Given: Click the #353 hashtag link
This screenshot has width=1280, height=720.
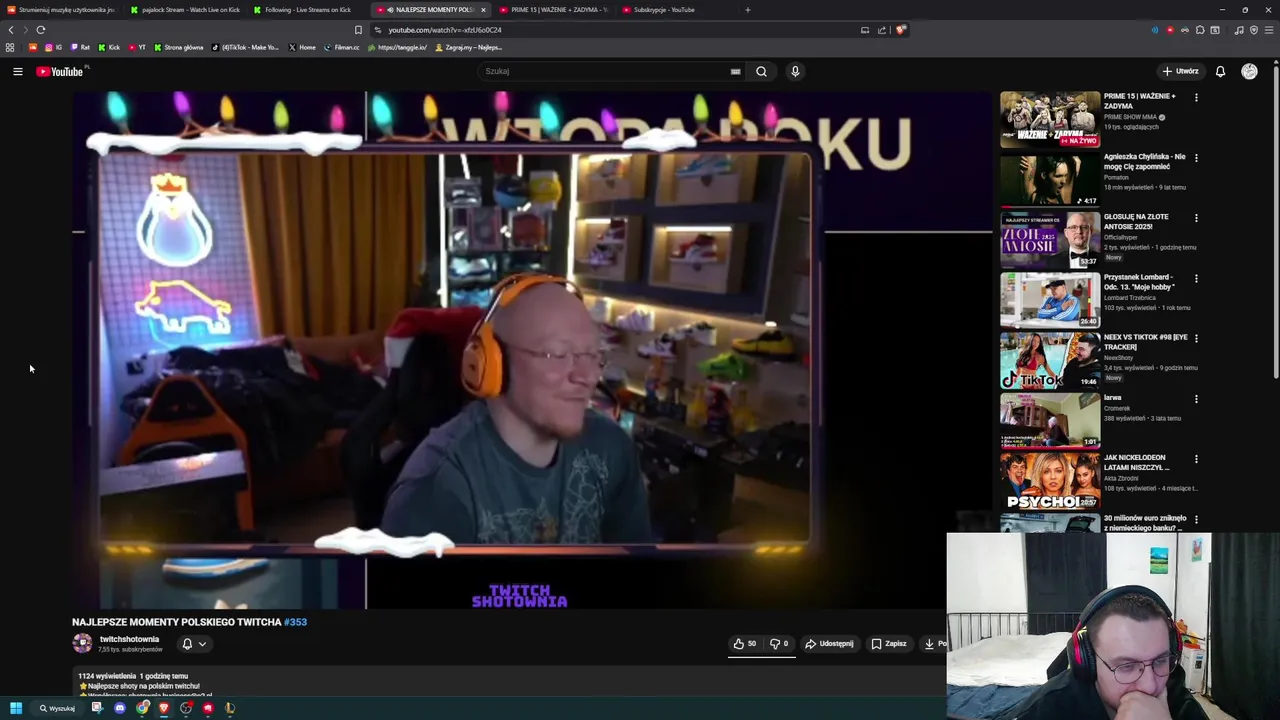Looking at the screenshot, I should 295,622.
